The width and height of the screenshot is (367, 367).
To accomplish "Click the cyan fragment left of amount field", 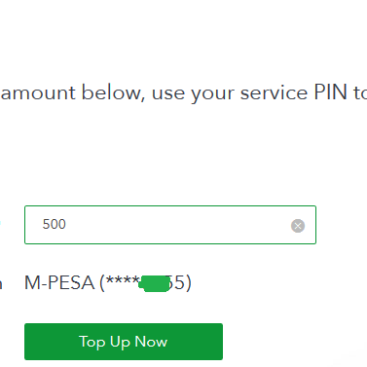I will (1, 223).
